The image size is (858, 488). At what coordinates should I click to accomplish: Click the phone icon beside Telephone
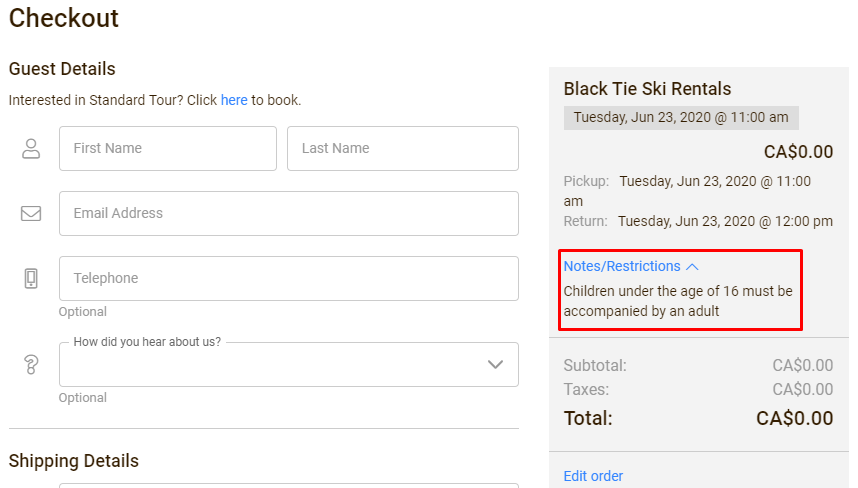pyautogui.click(x=31, y=278)
